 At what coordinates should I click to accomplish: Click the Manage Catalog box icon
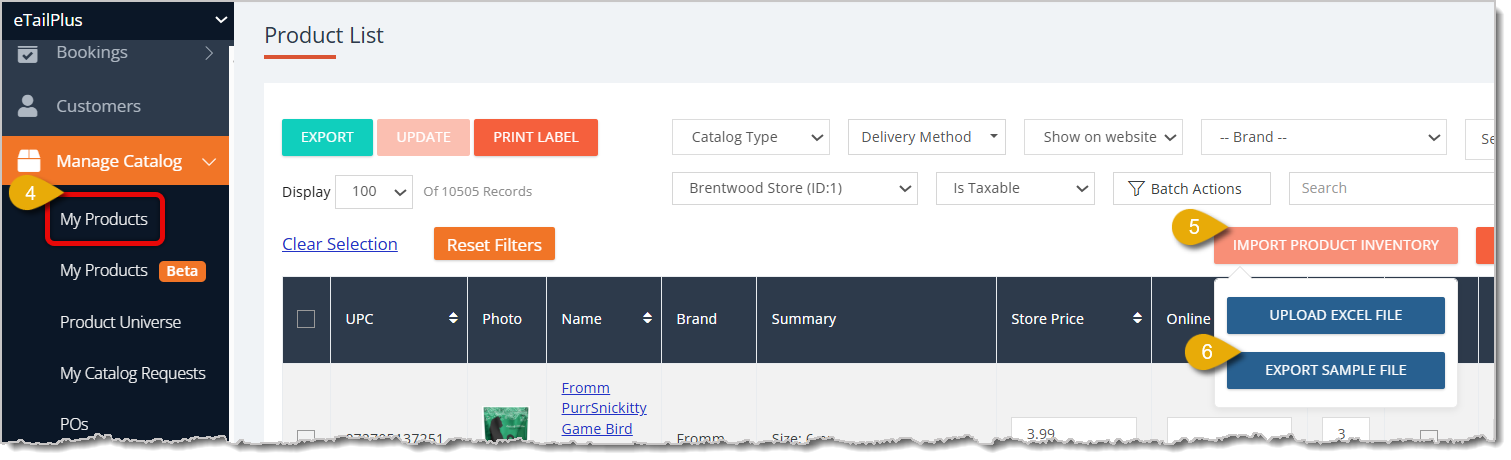point(29,161)
